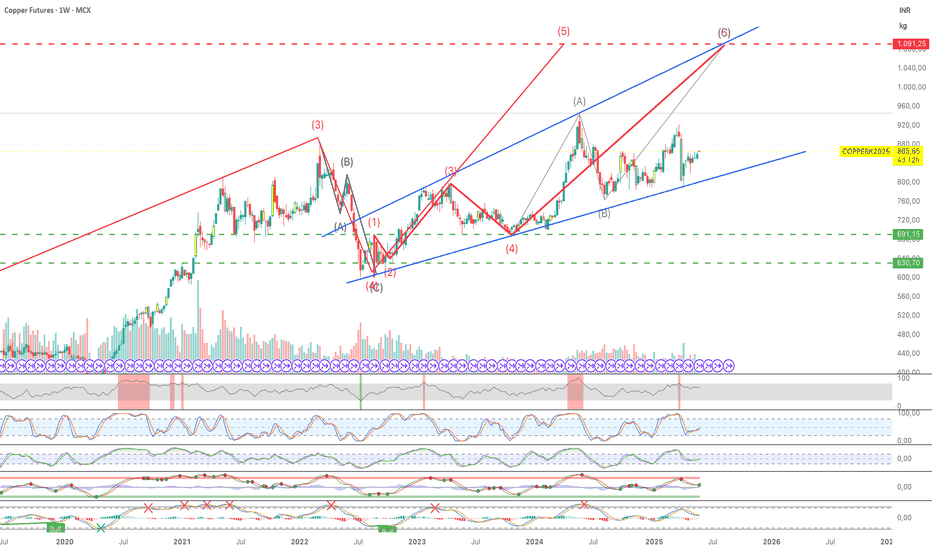
Task: Click the 2023 time axis label
Action: (x=417, y=542)
